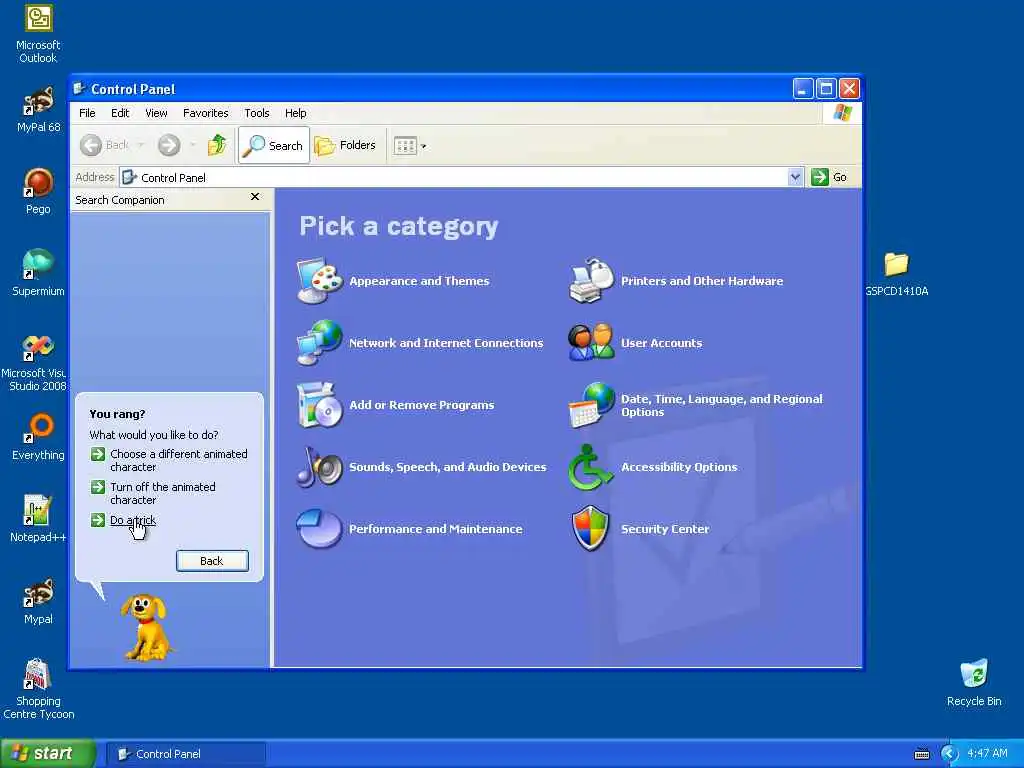This screenshot has height=768, width=1024.
Task: Click the Back button in Search Companion
Action: pos(212,561)
